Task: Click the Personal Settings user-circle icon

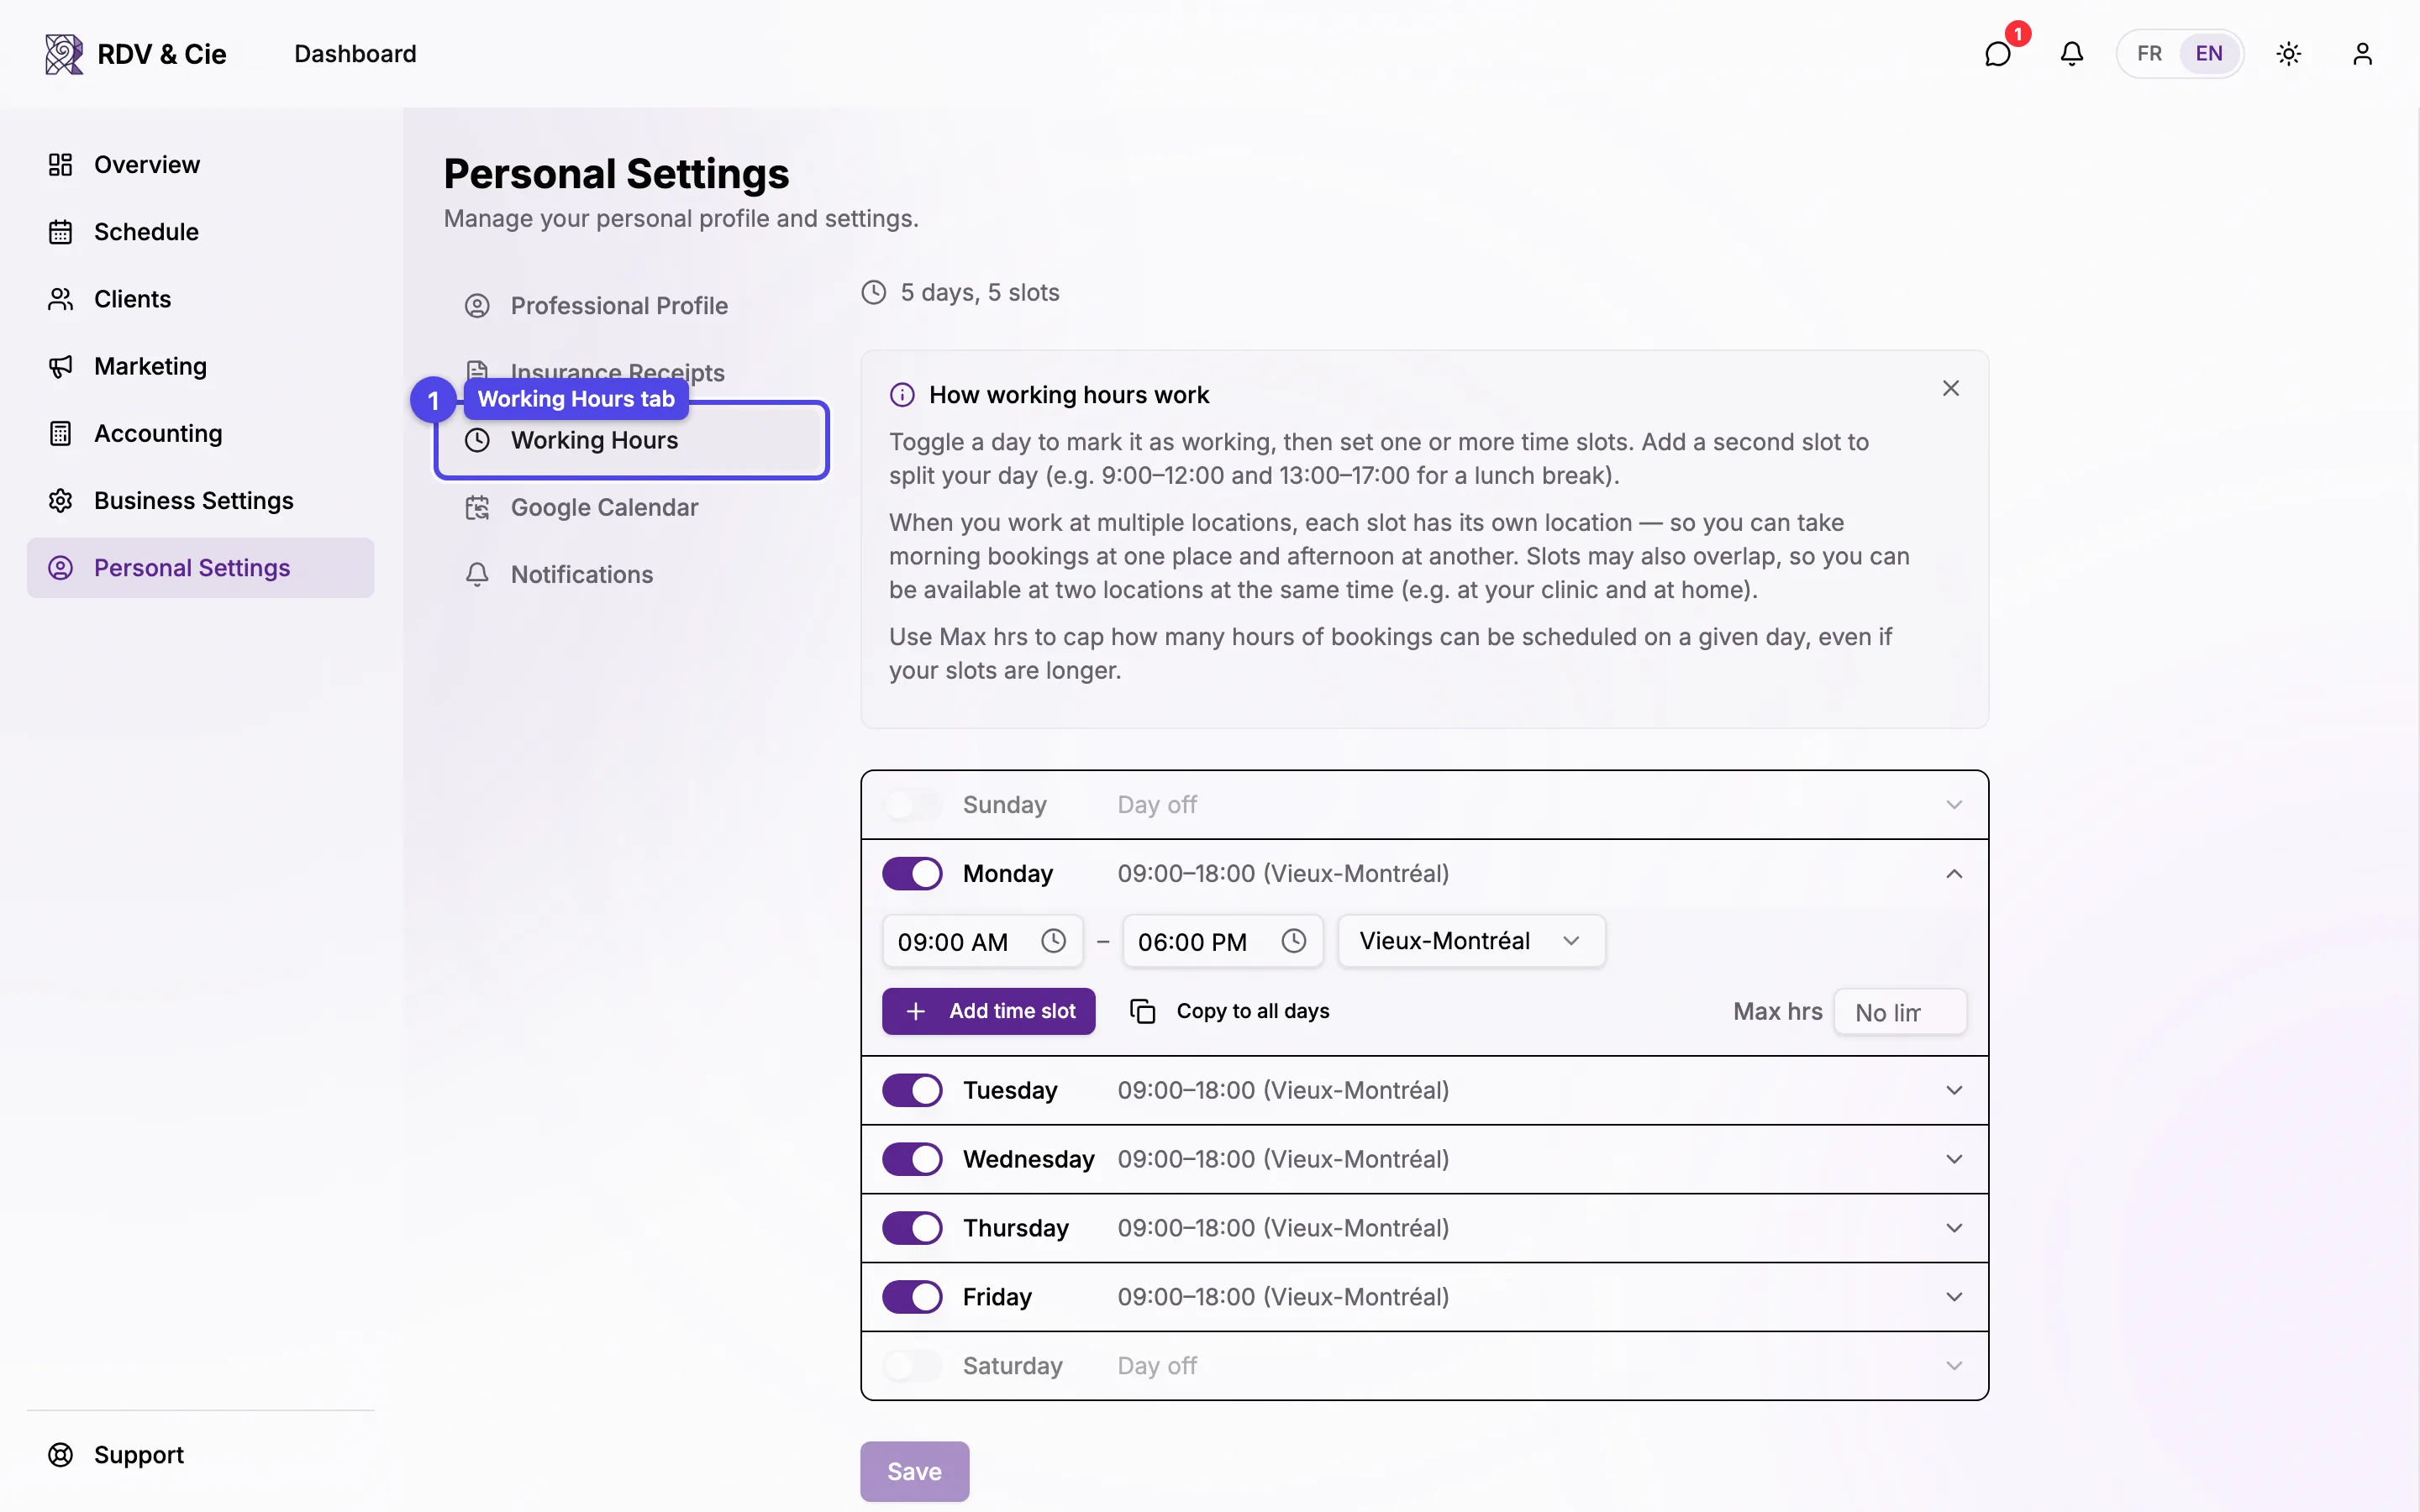Action: coord(61,568)
